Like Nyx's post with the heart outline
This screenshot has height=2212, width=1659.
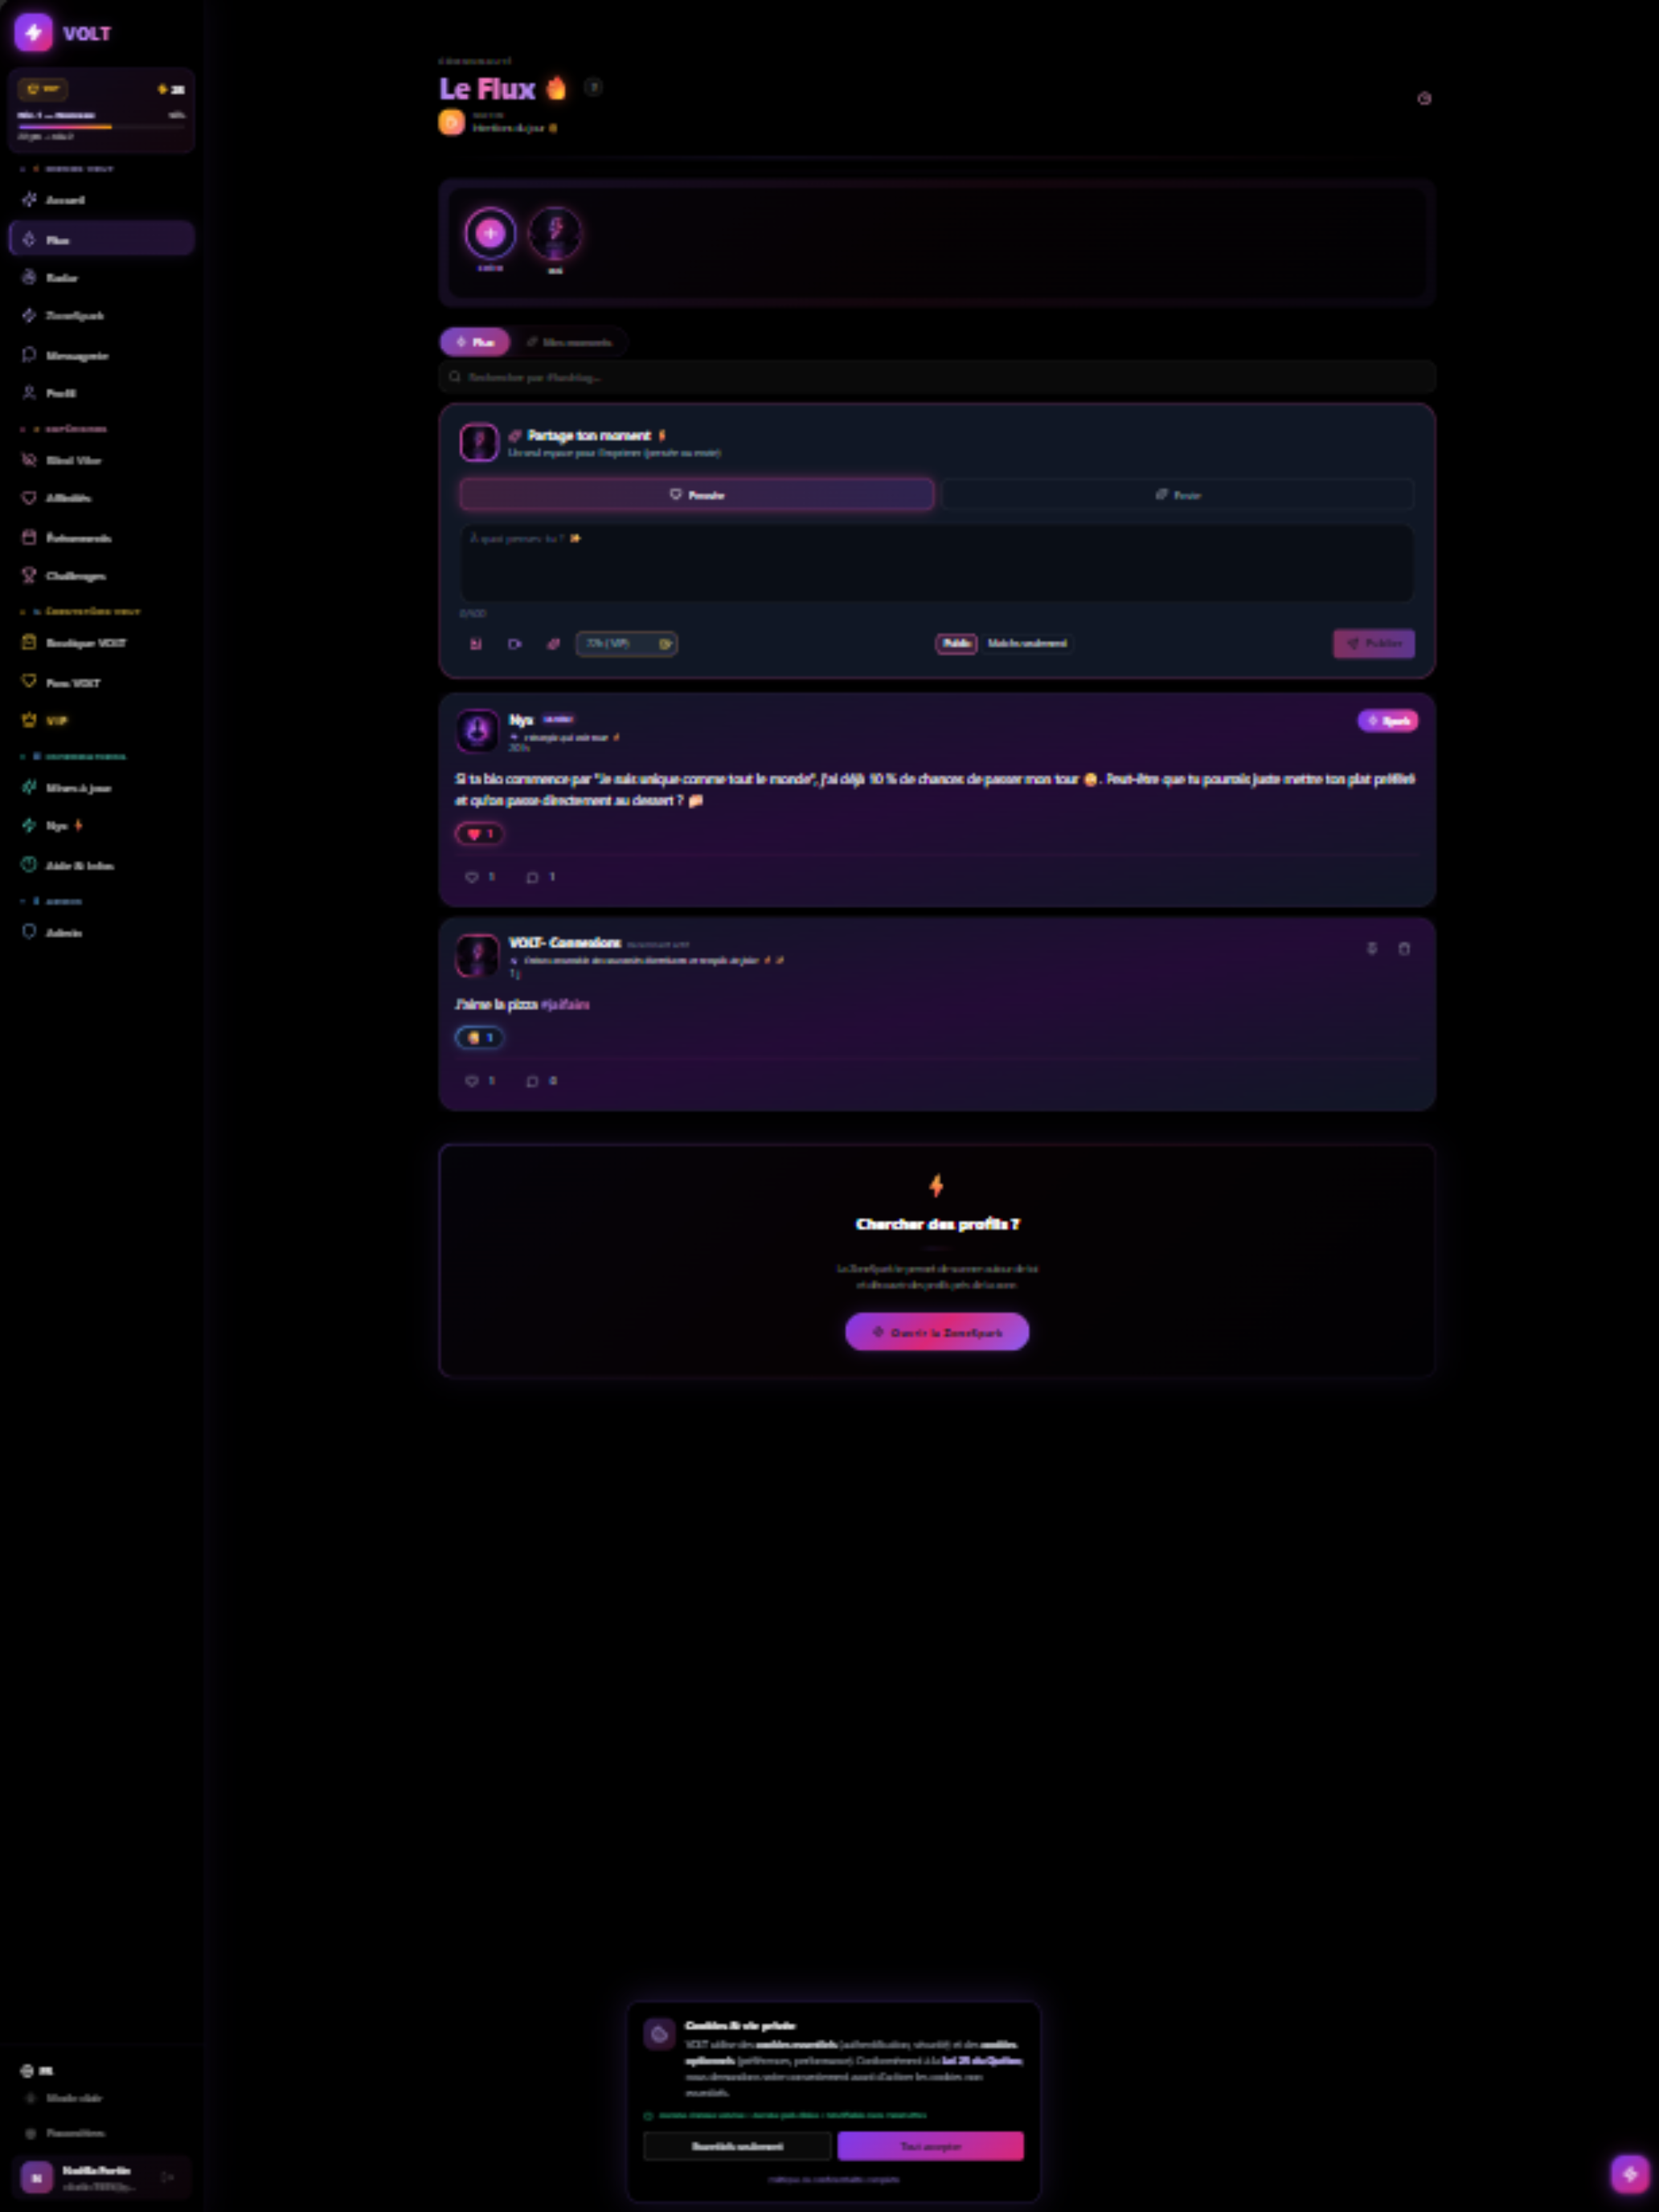pyautogui.click(x=480, y=877)
